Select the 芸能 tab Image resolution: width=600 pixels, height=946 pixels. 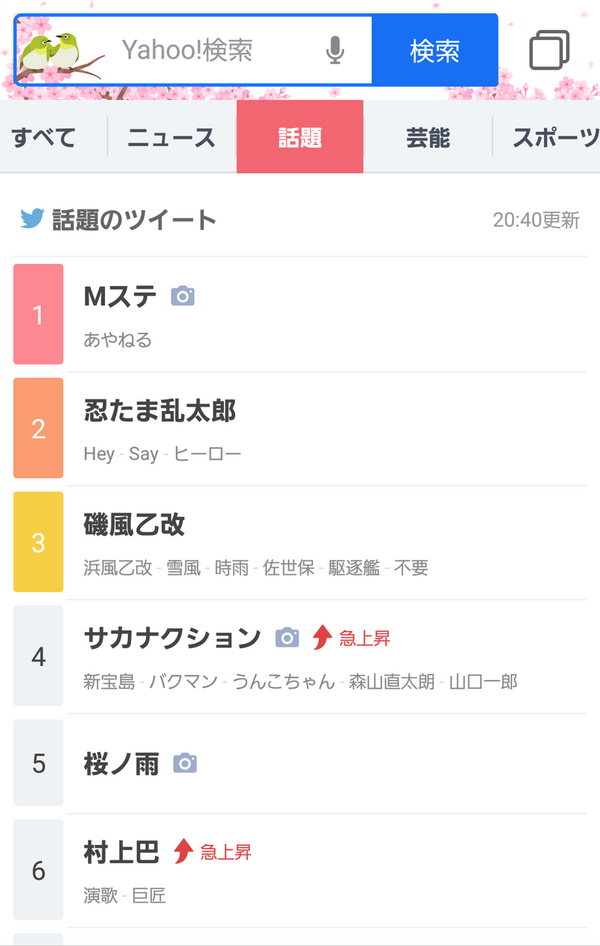(x=428, y=138)
